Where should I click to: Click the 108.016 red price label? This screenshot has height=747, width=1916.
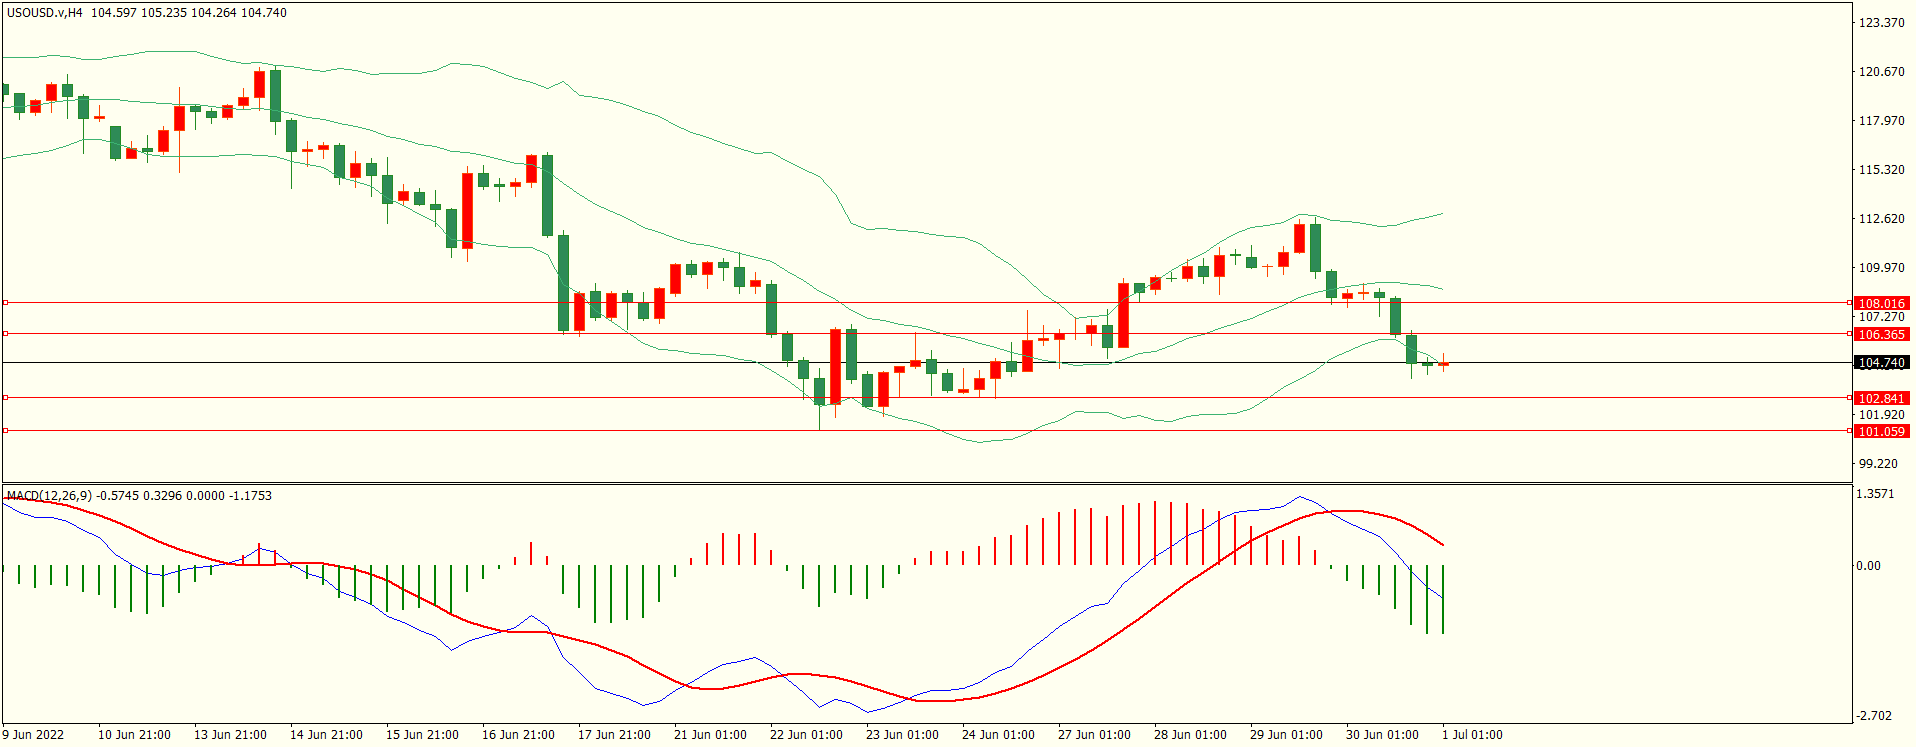coord(1881,303)
